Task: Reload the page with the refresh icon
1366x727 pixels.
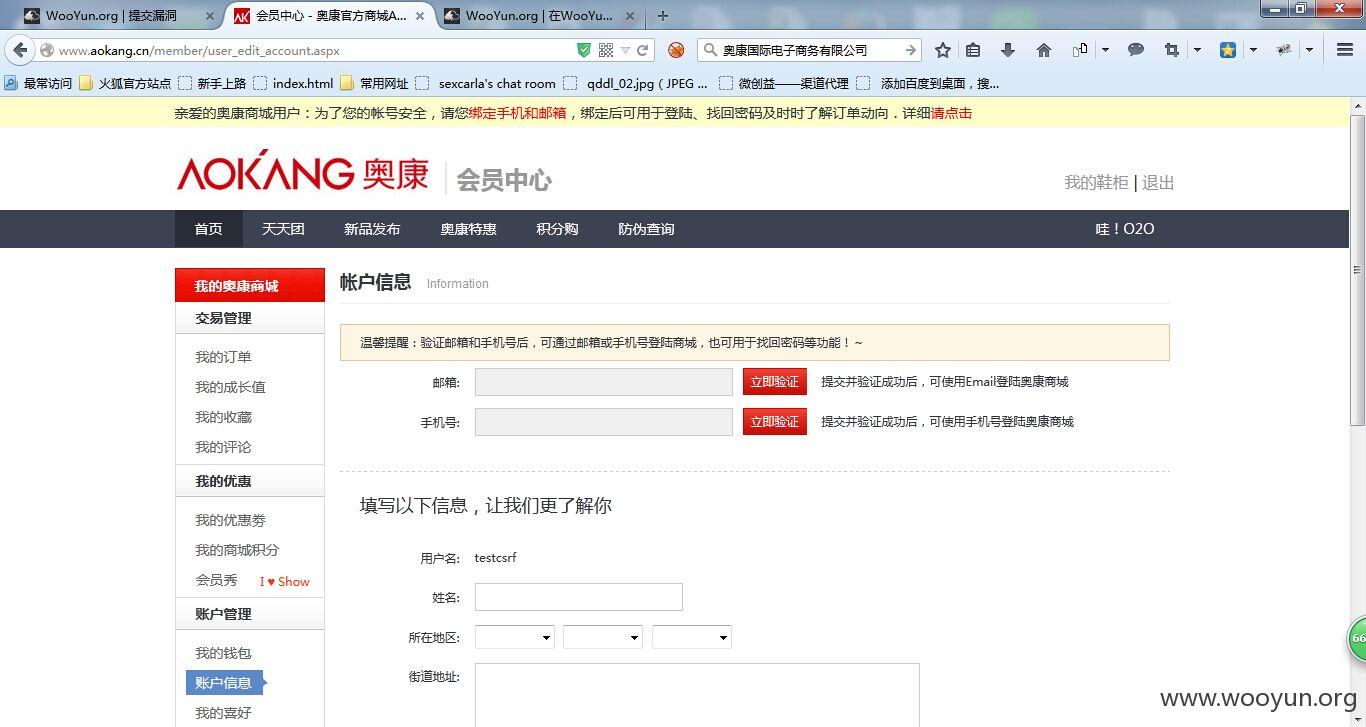Action: pyautogui.click(x=643, y=50)
